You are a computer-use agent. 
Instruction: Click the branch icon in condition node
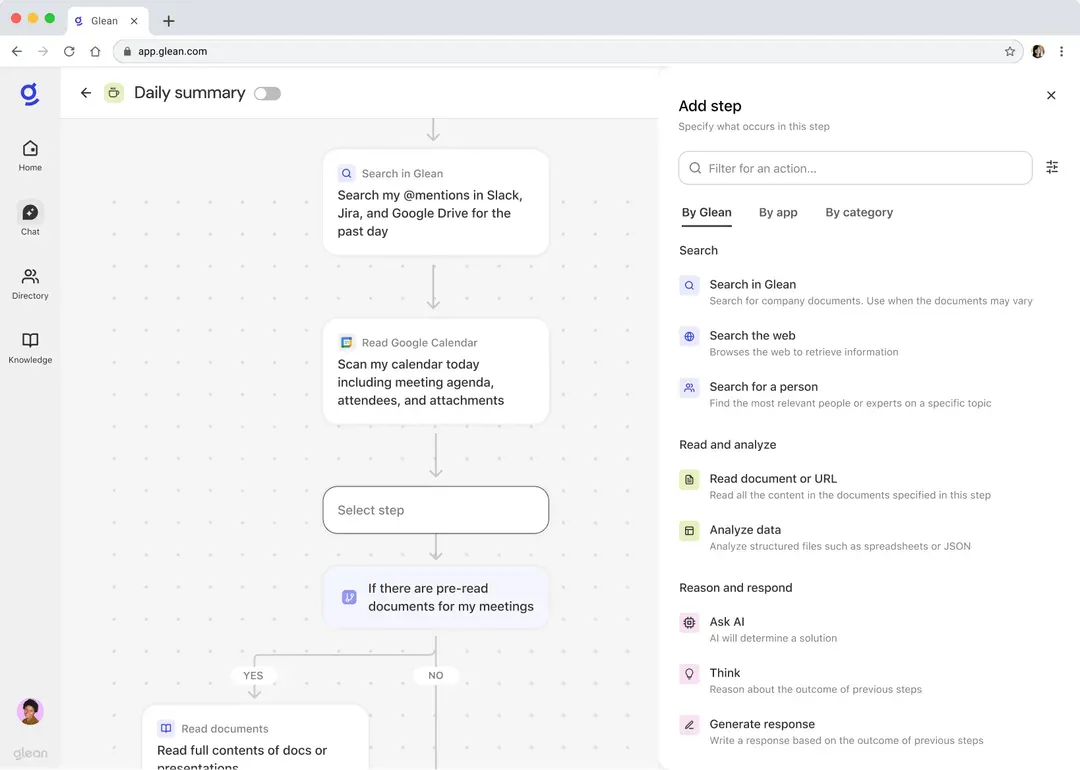click(349, 597)
